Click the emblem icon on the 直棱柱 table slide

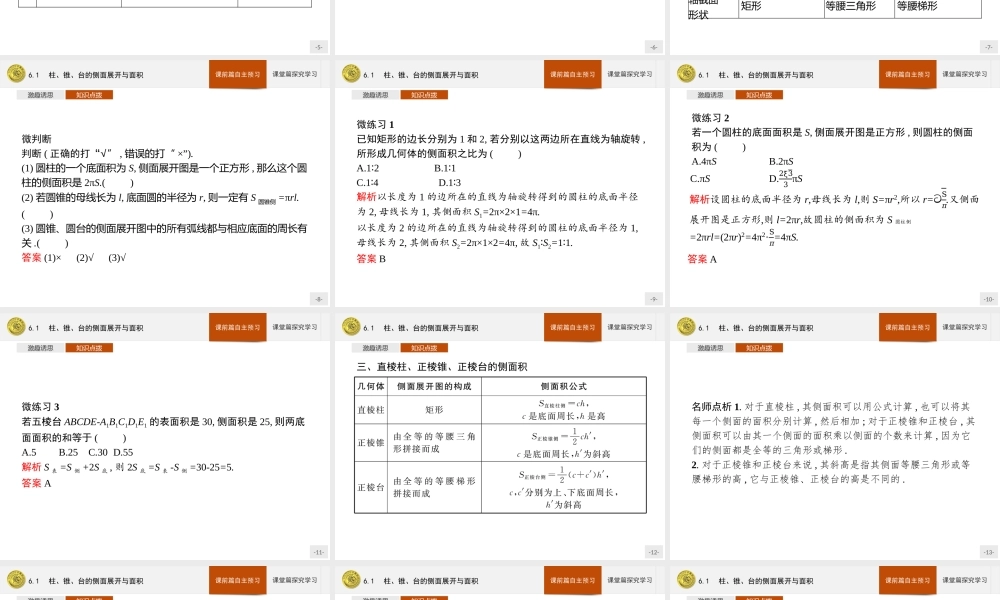click(352, 326)
